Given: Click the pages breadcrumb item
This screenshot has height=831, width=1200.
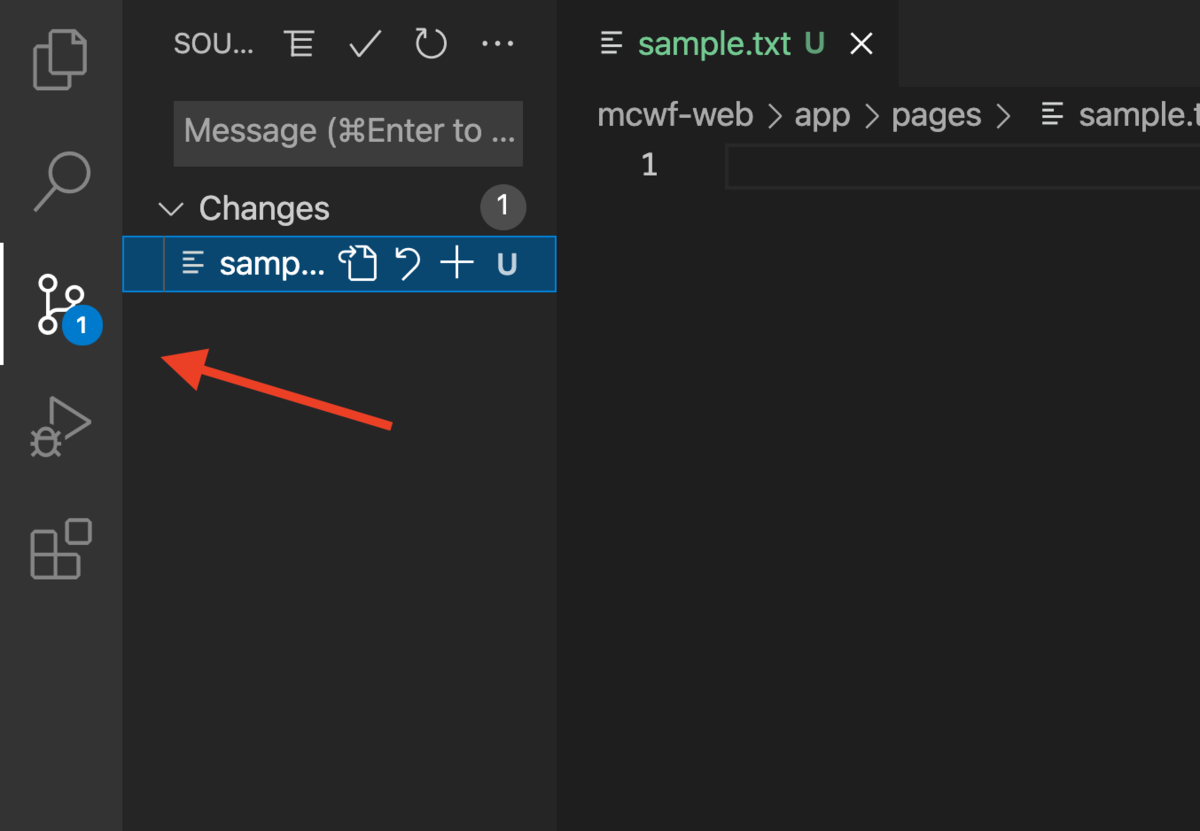Looking at the screenshot, I should pyautogui.click(x=936, y=116).
